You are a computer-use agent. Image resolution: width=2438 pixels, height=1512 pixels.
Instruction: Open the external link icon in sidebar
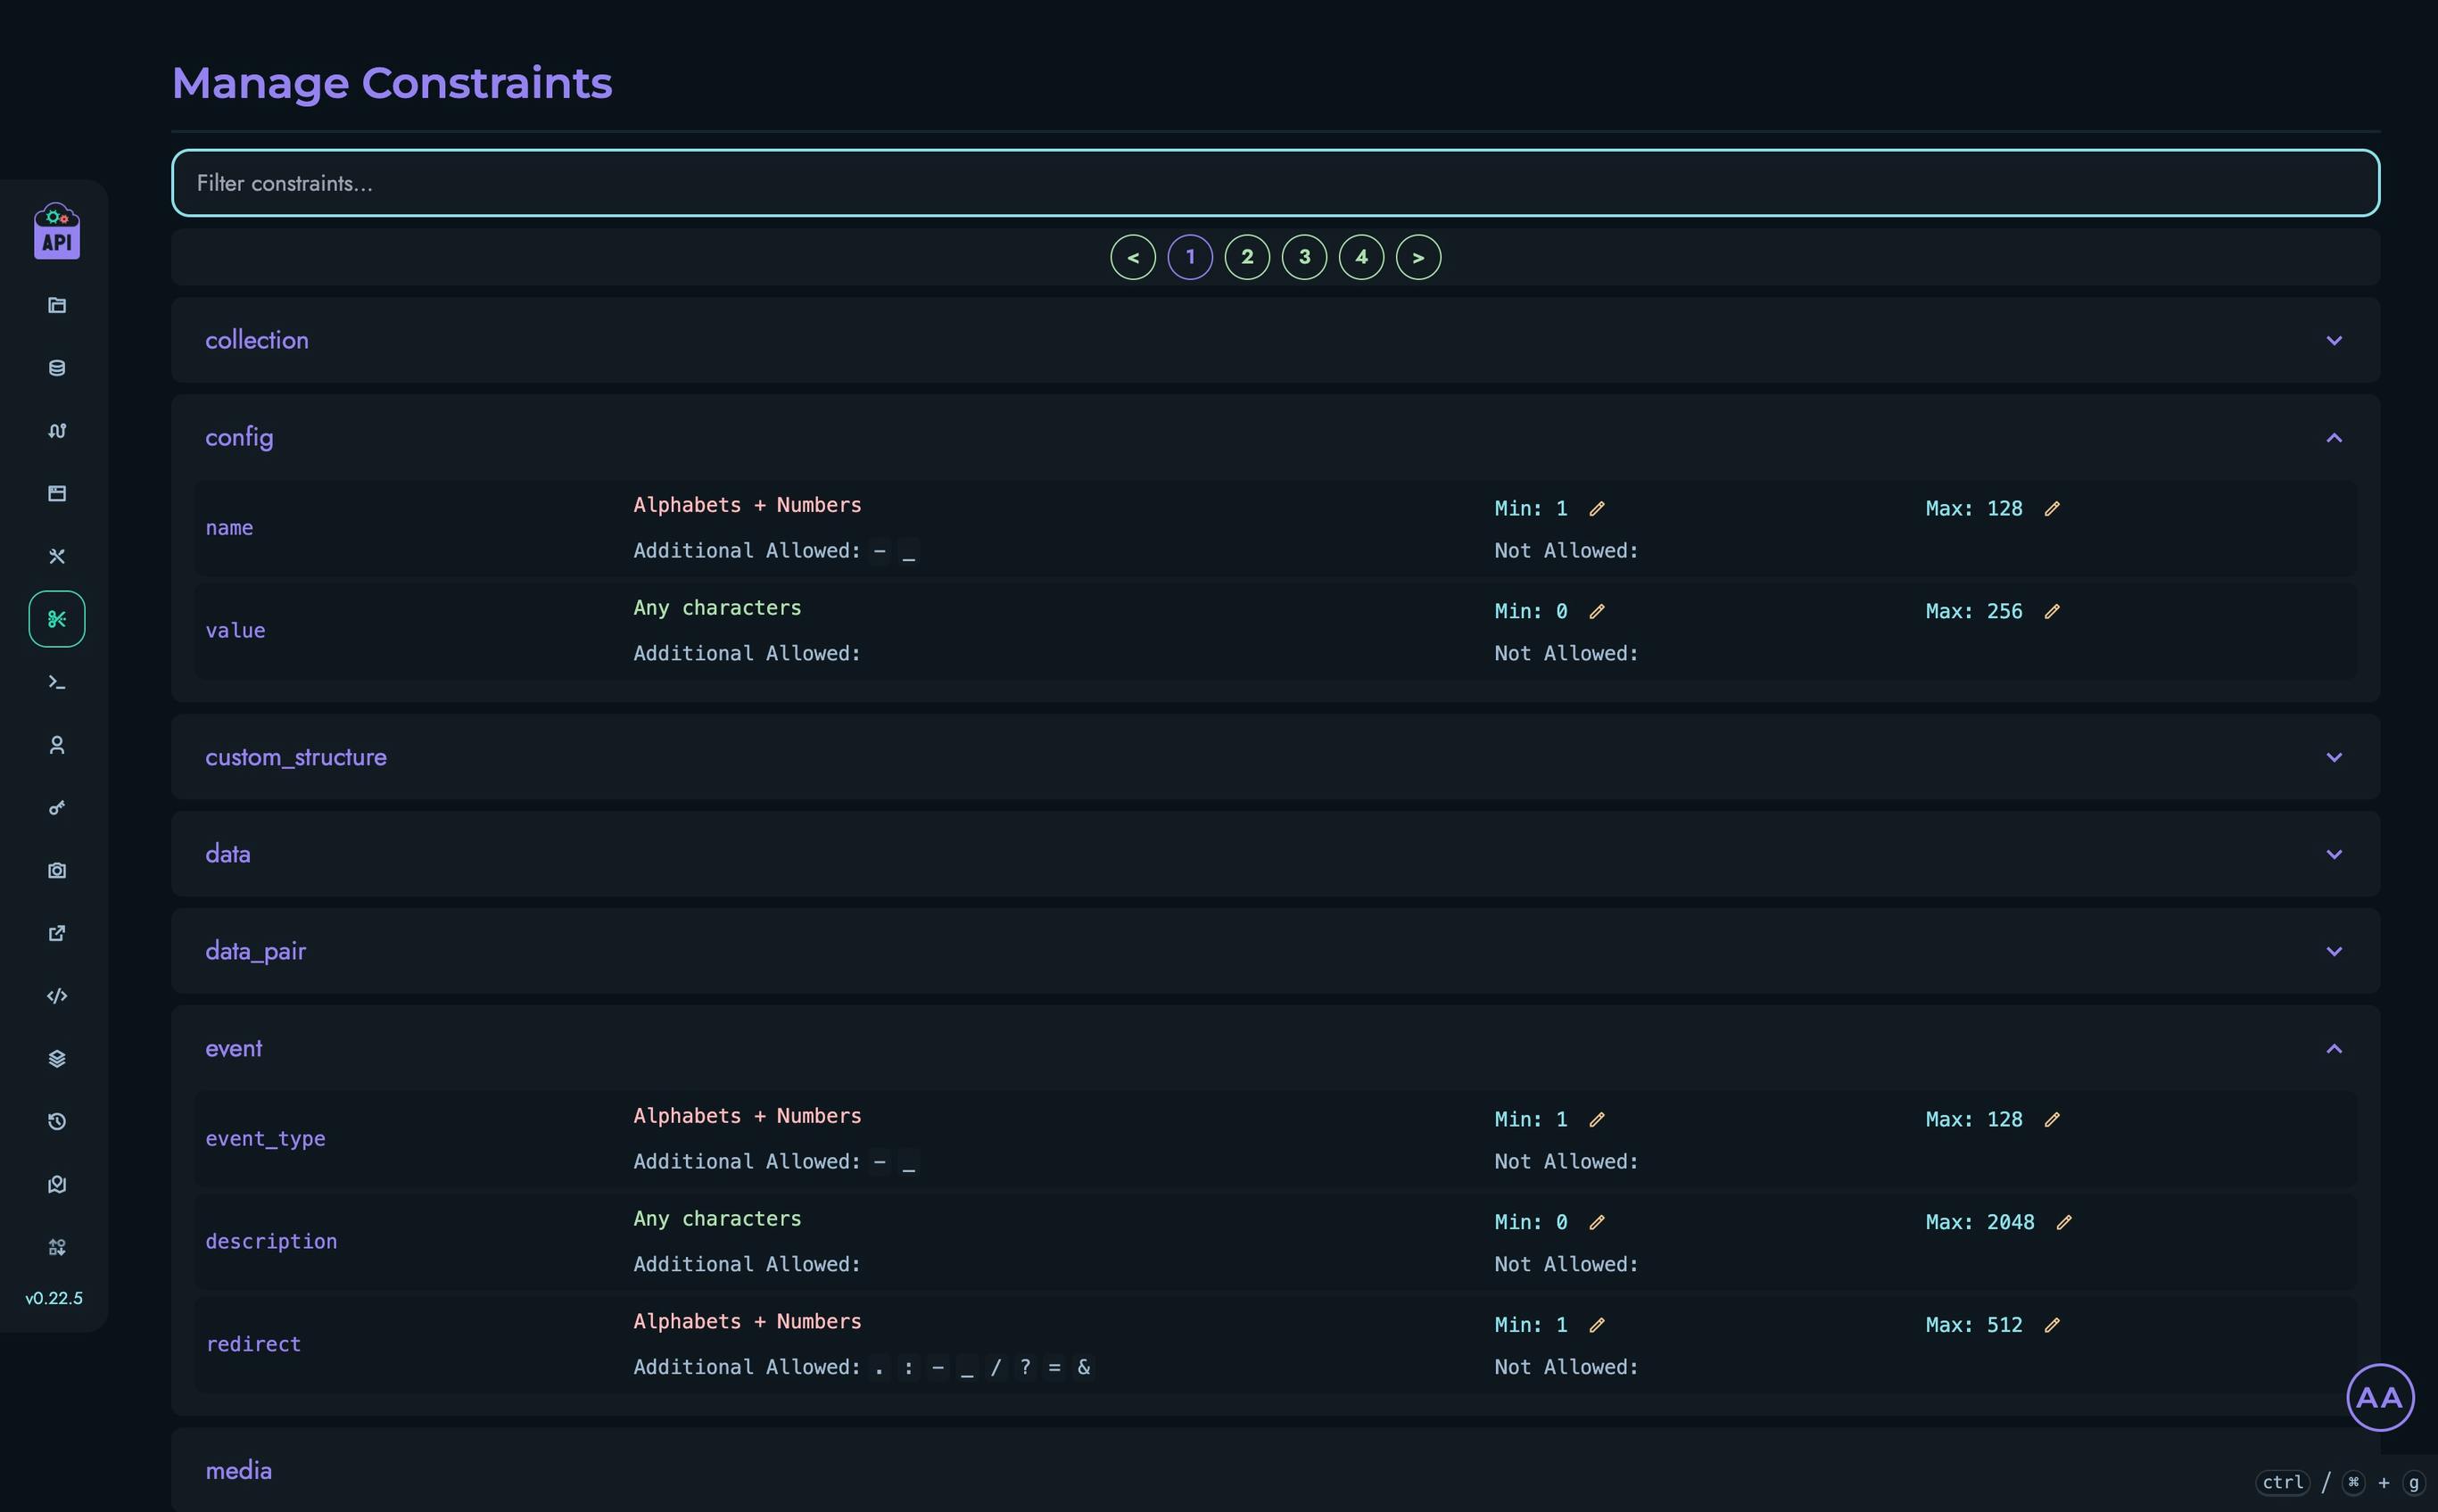(x=57, y=933)
